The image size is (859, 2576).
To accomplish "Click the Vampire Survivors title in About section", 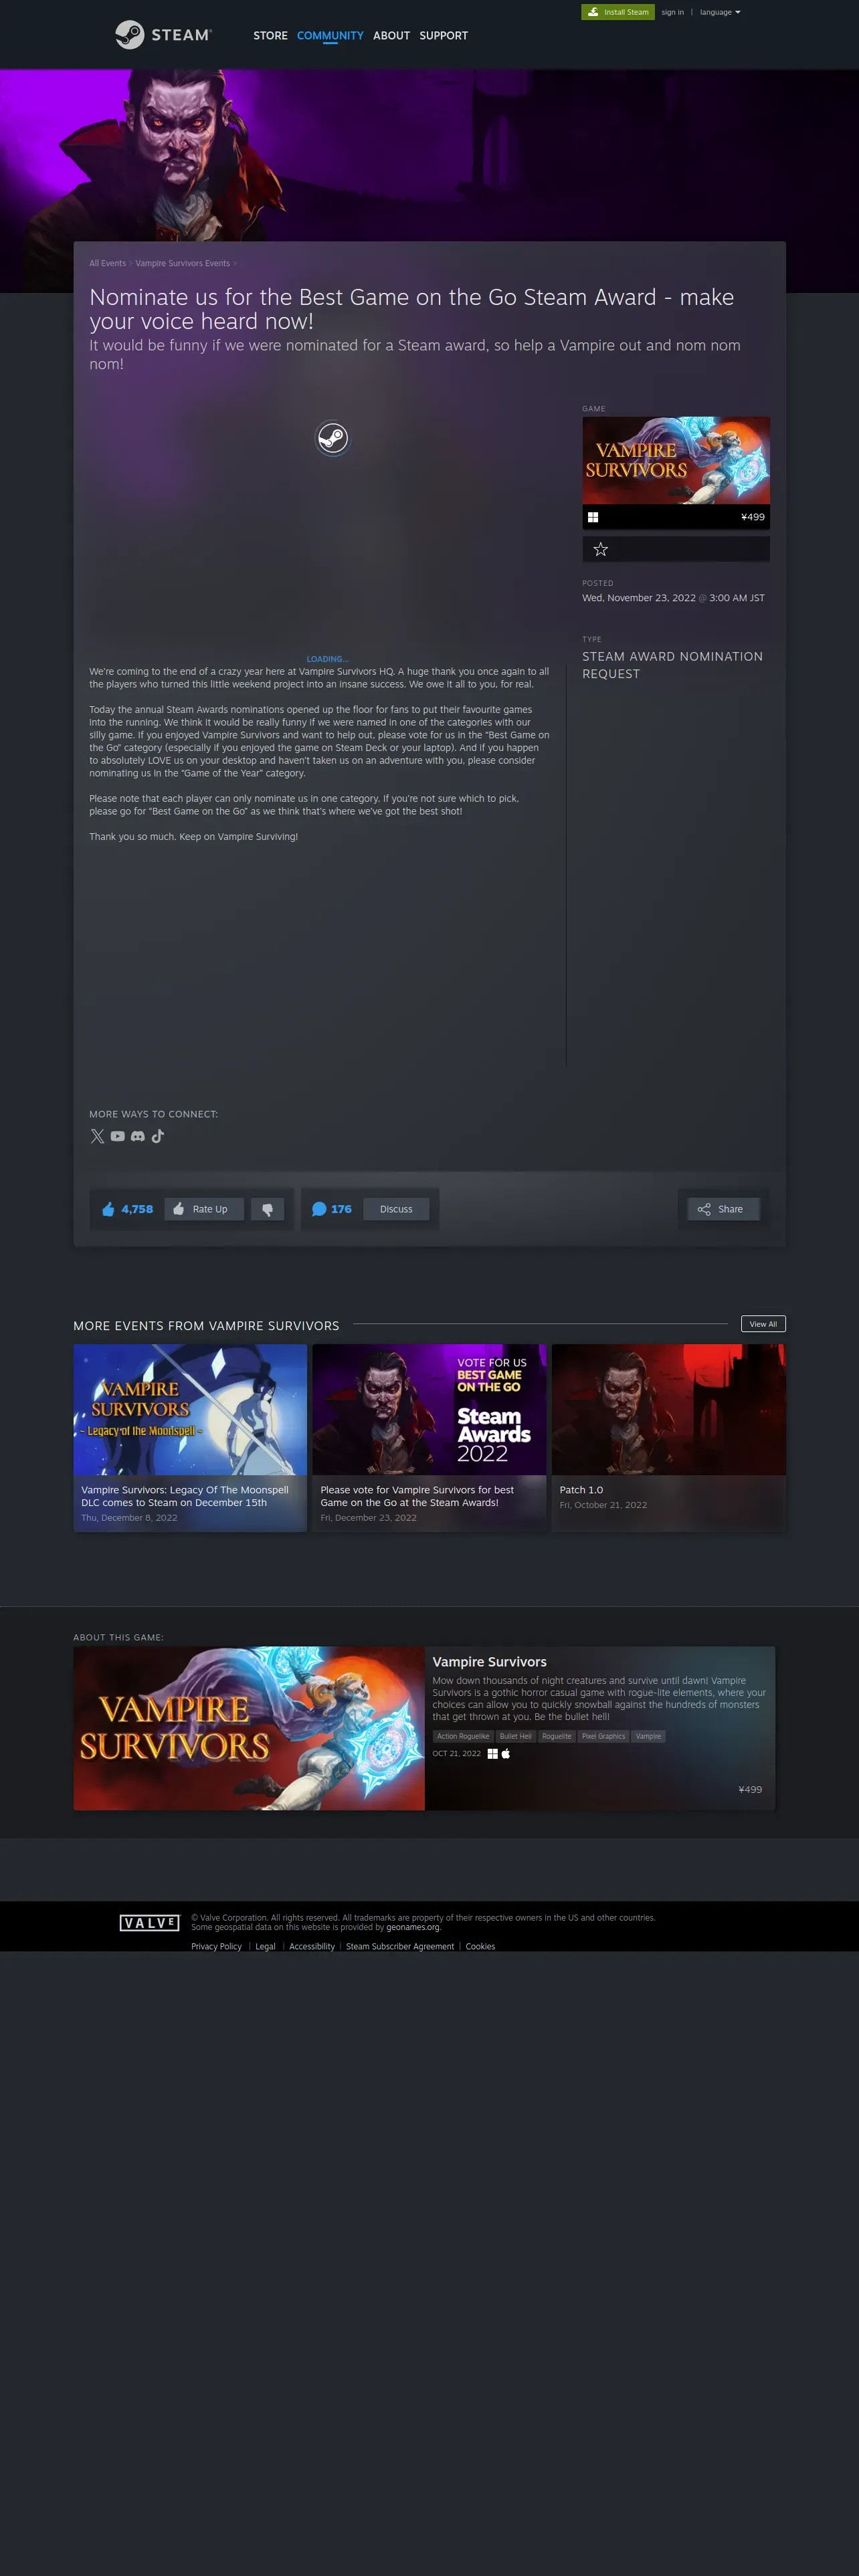I will pos(489,1662).
